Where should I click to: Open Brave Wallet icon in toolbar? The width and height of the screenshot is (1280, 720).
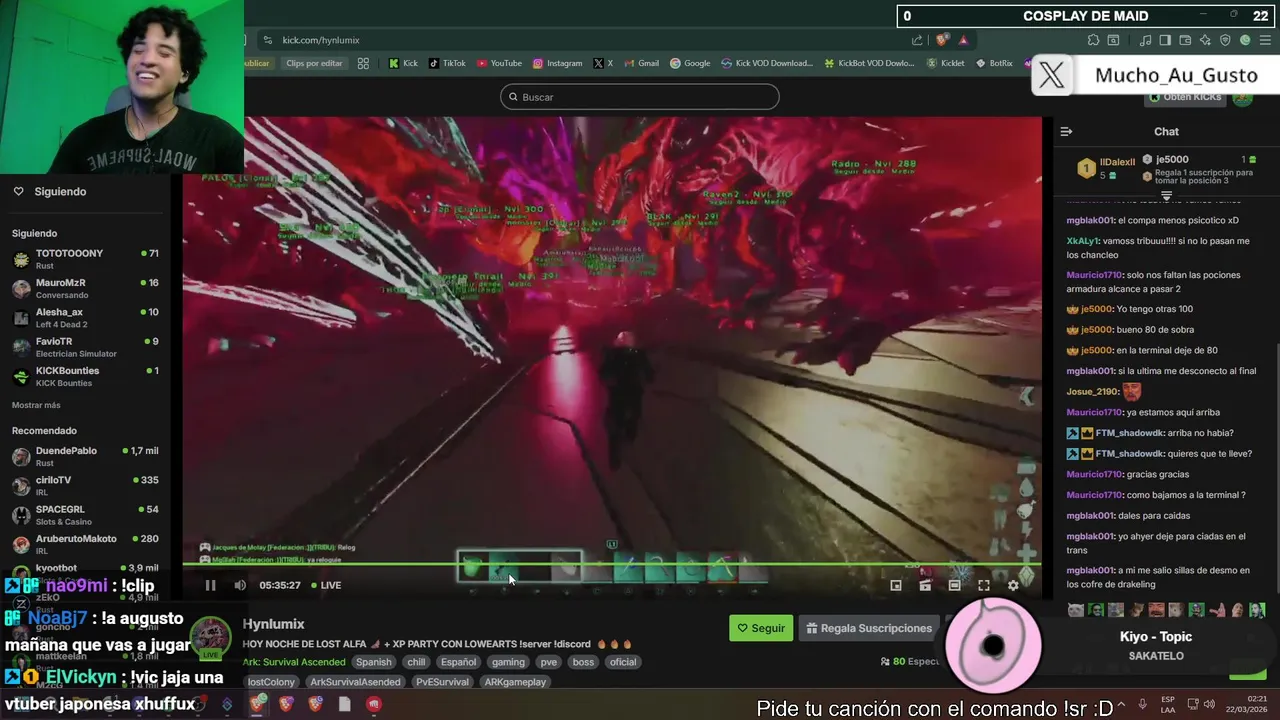point(1185,40)
